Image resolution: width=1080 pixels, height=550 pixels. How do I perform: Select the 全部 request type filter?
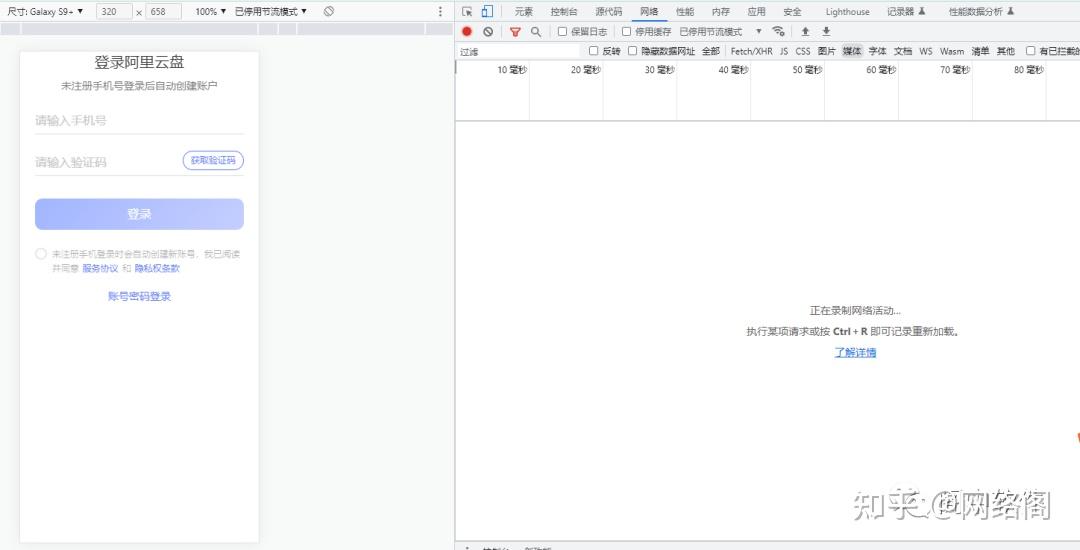pos(711,51)
